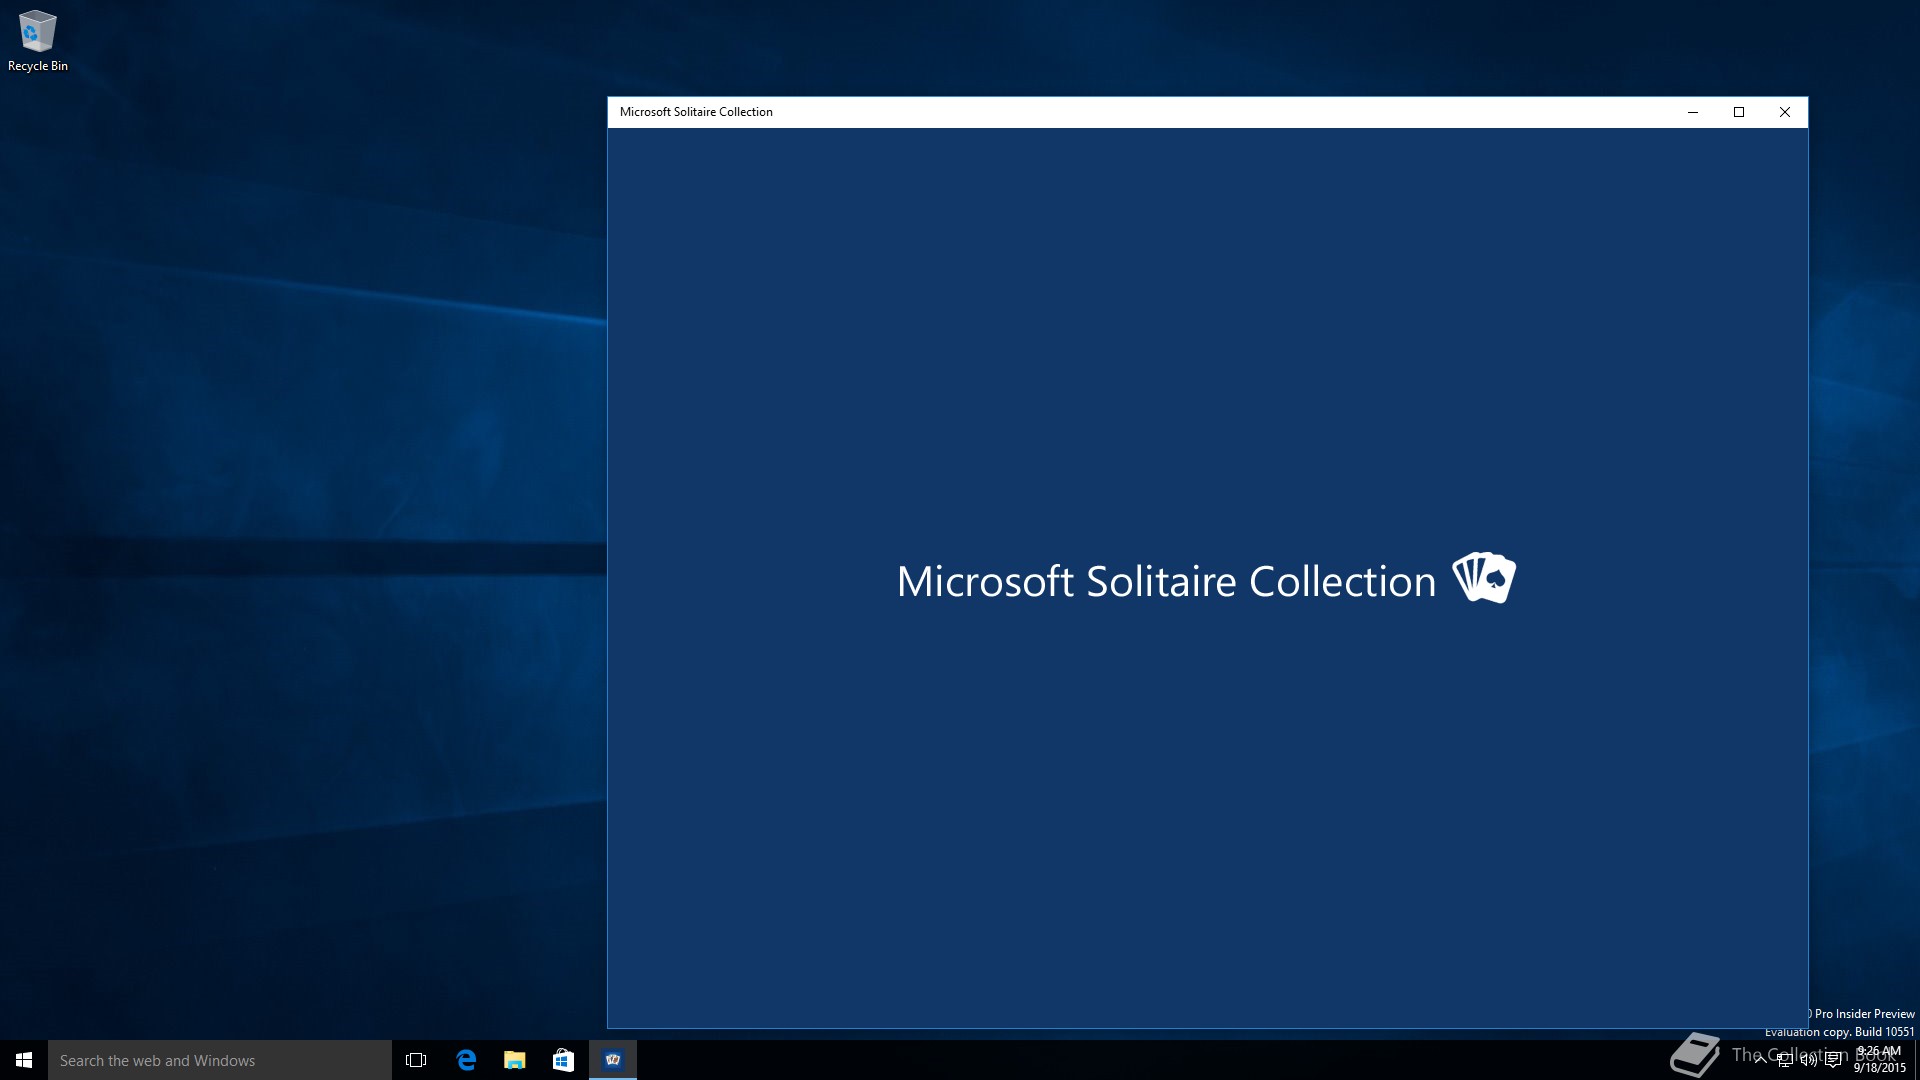
Task: Open the Recycle Bin desktop icon
Action: (x=38, y=41)
